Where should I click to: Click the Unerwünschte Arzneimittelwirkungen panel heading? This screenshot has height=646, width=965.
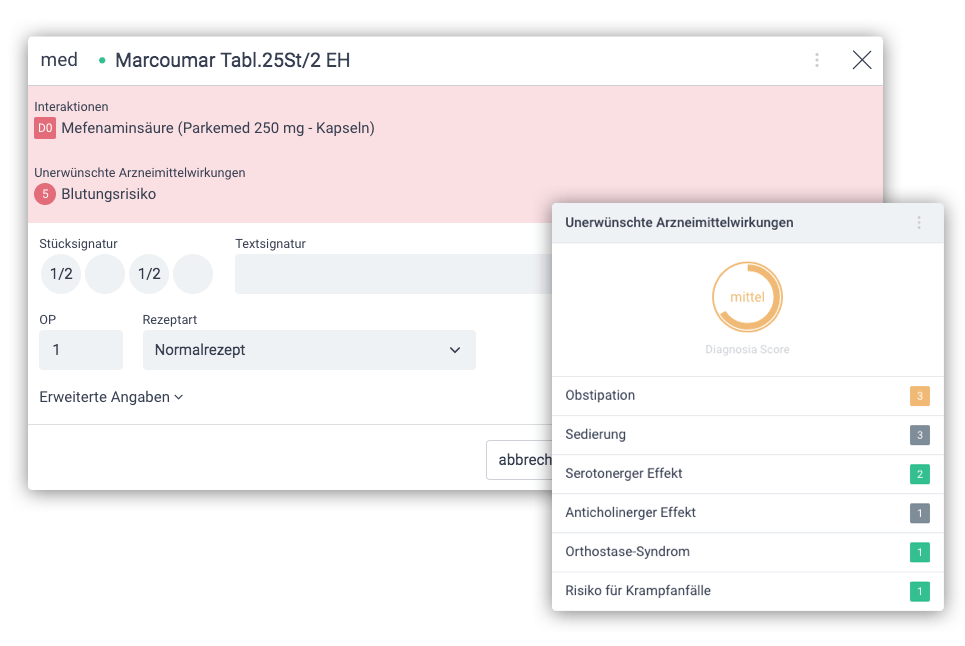tap(679, 223)
